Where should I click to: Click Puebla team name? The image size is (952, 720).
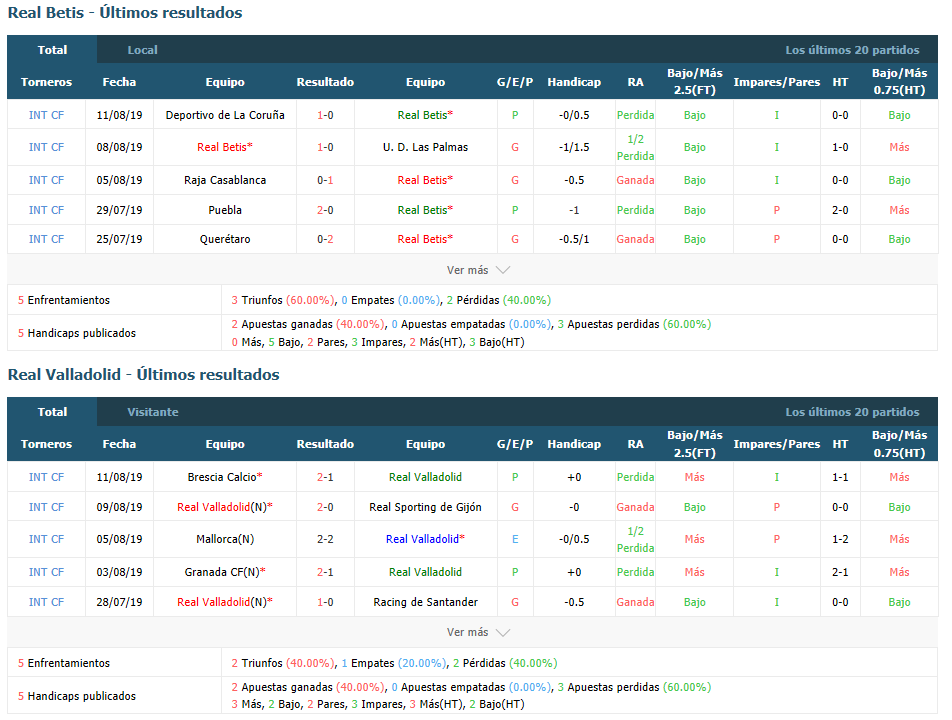(x=225, y=209)
